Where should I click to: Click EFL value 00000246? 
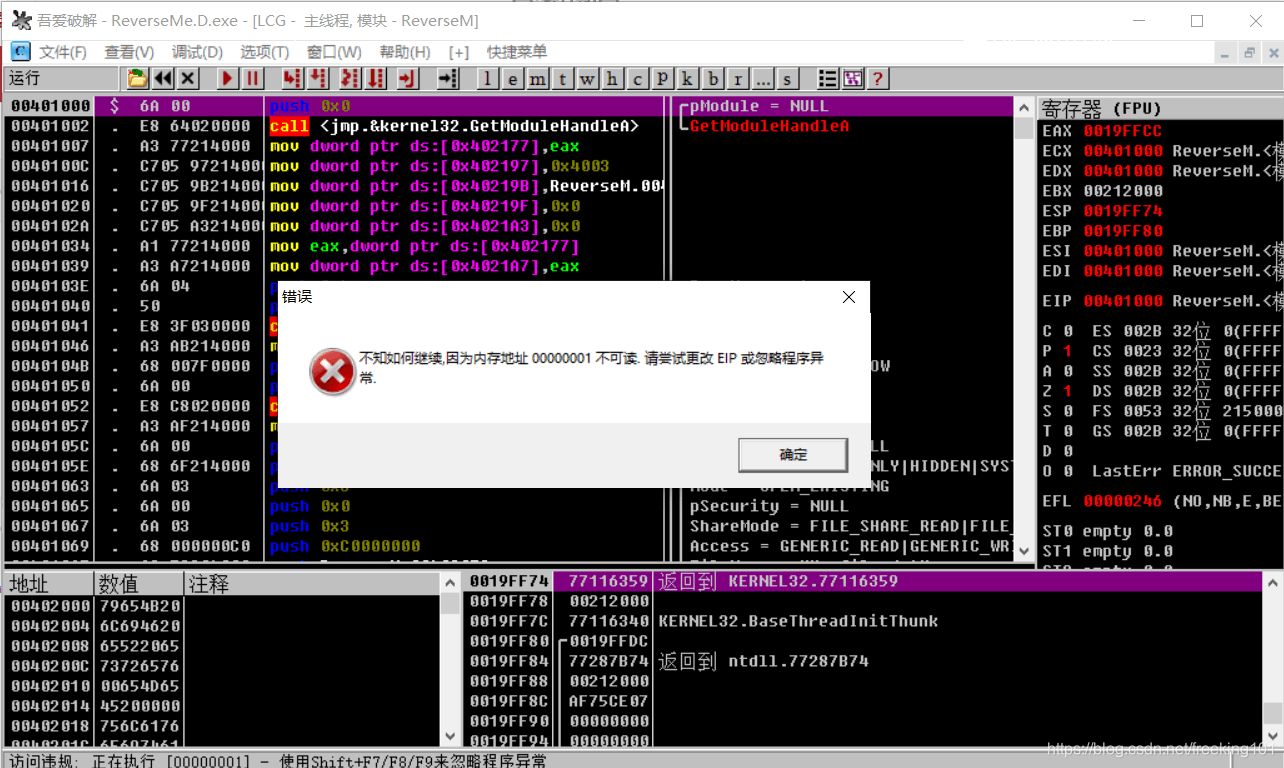click(x=1123, y=501)
